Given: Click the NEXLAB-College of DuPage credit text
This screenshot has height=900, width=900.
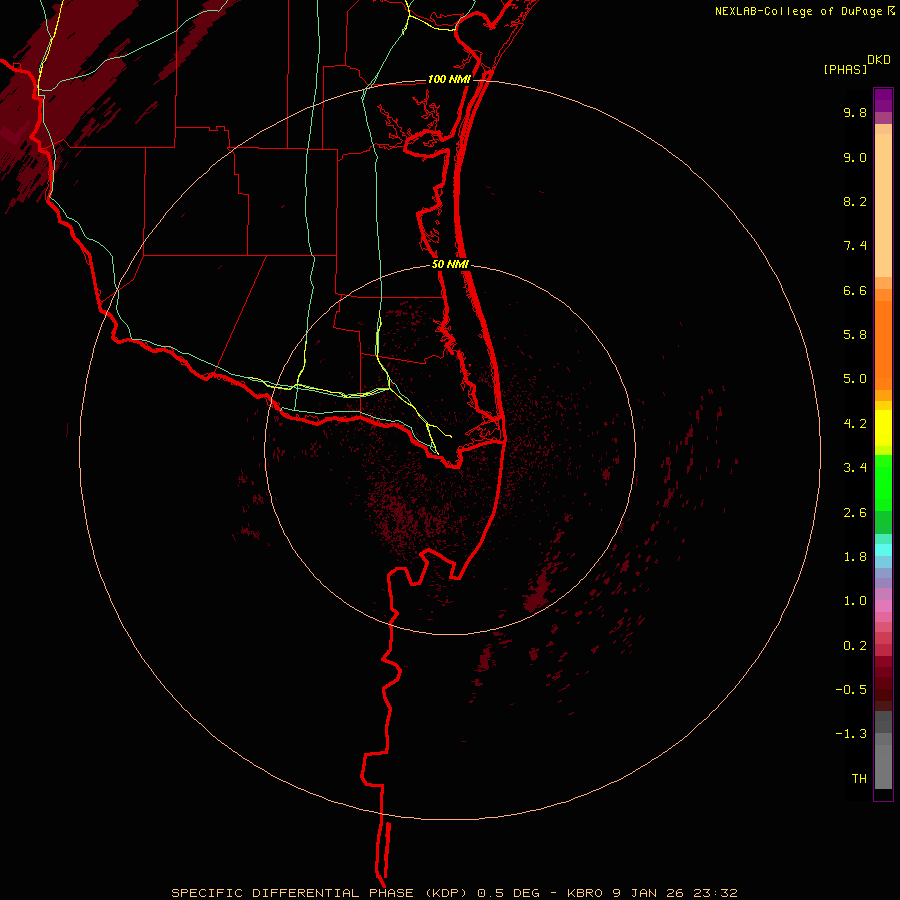Looking at the screenshot, I should (798, 11).
